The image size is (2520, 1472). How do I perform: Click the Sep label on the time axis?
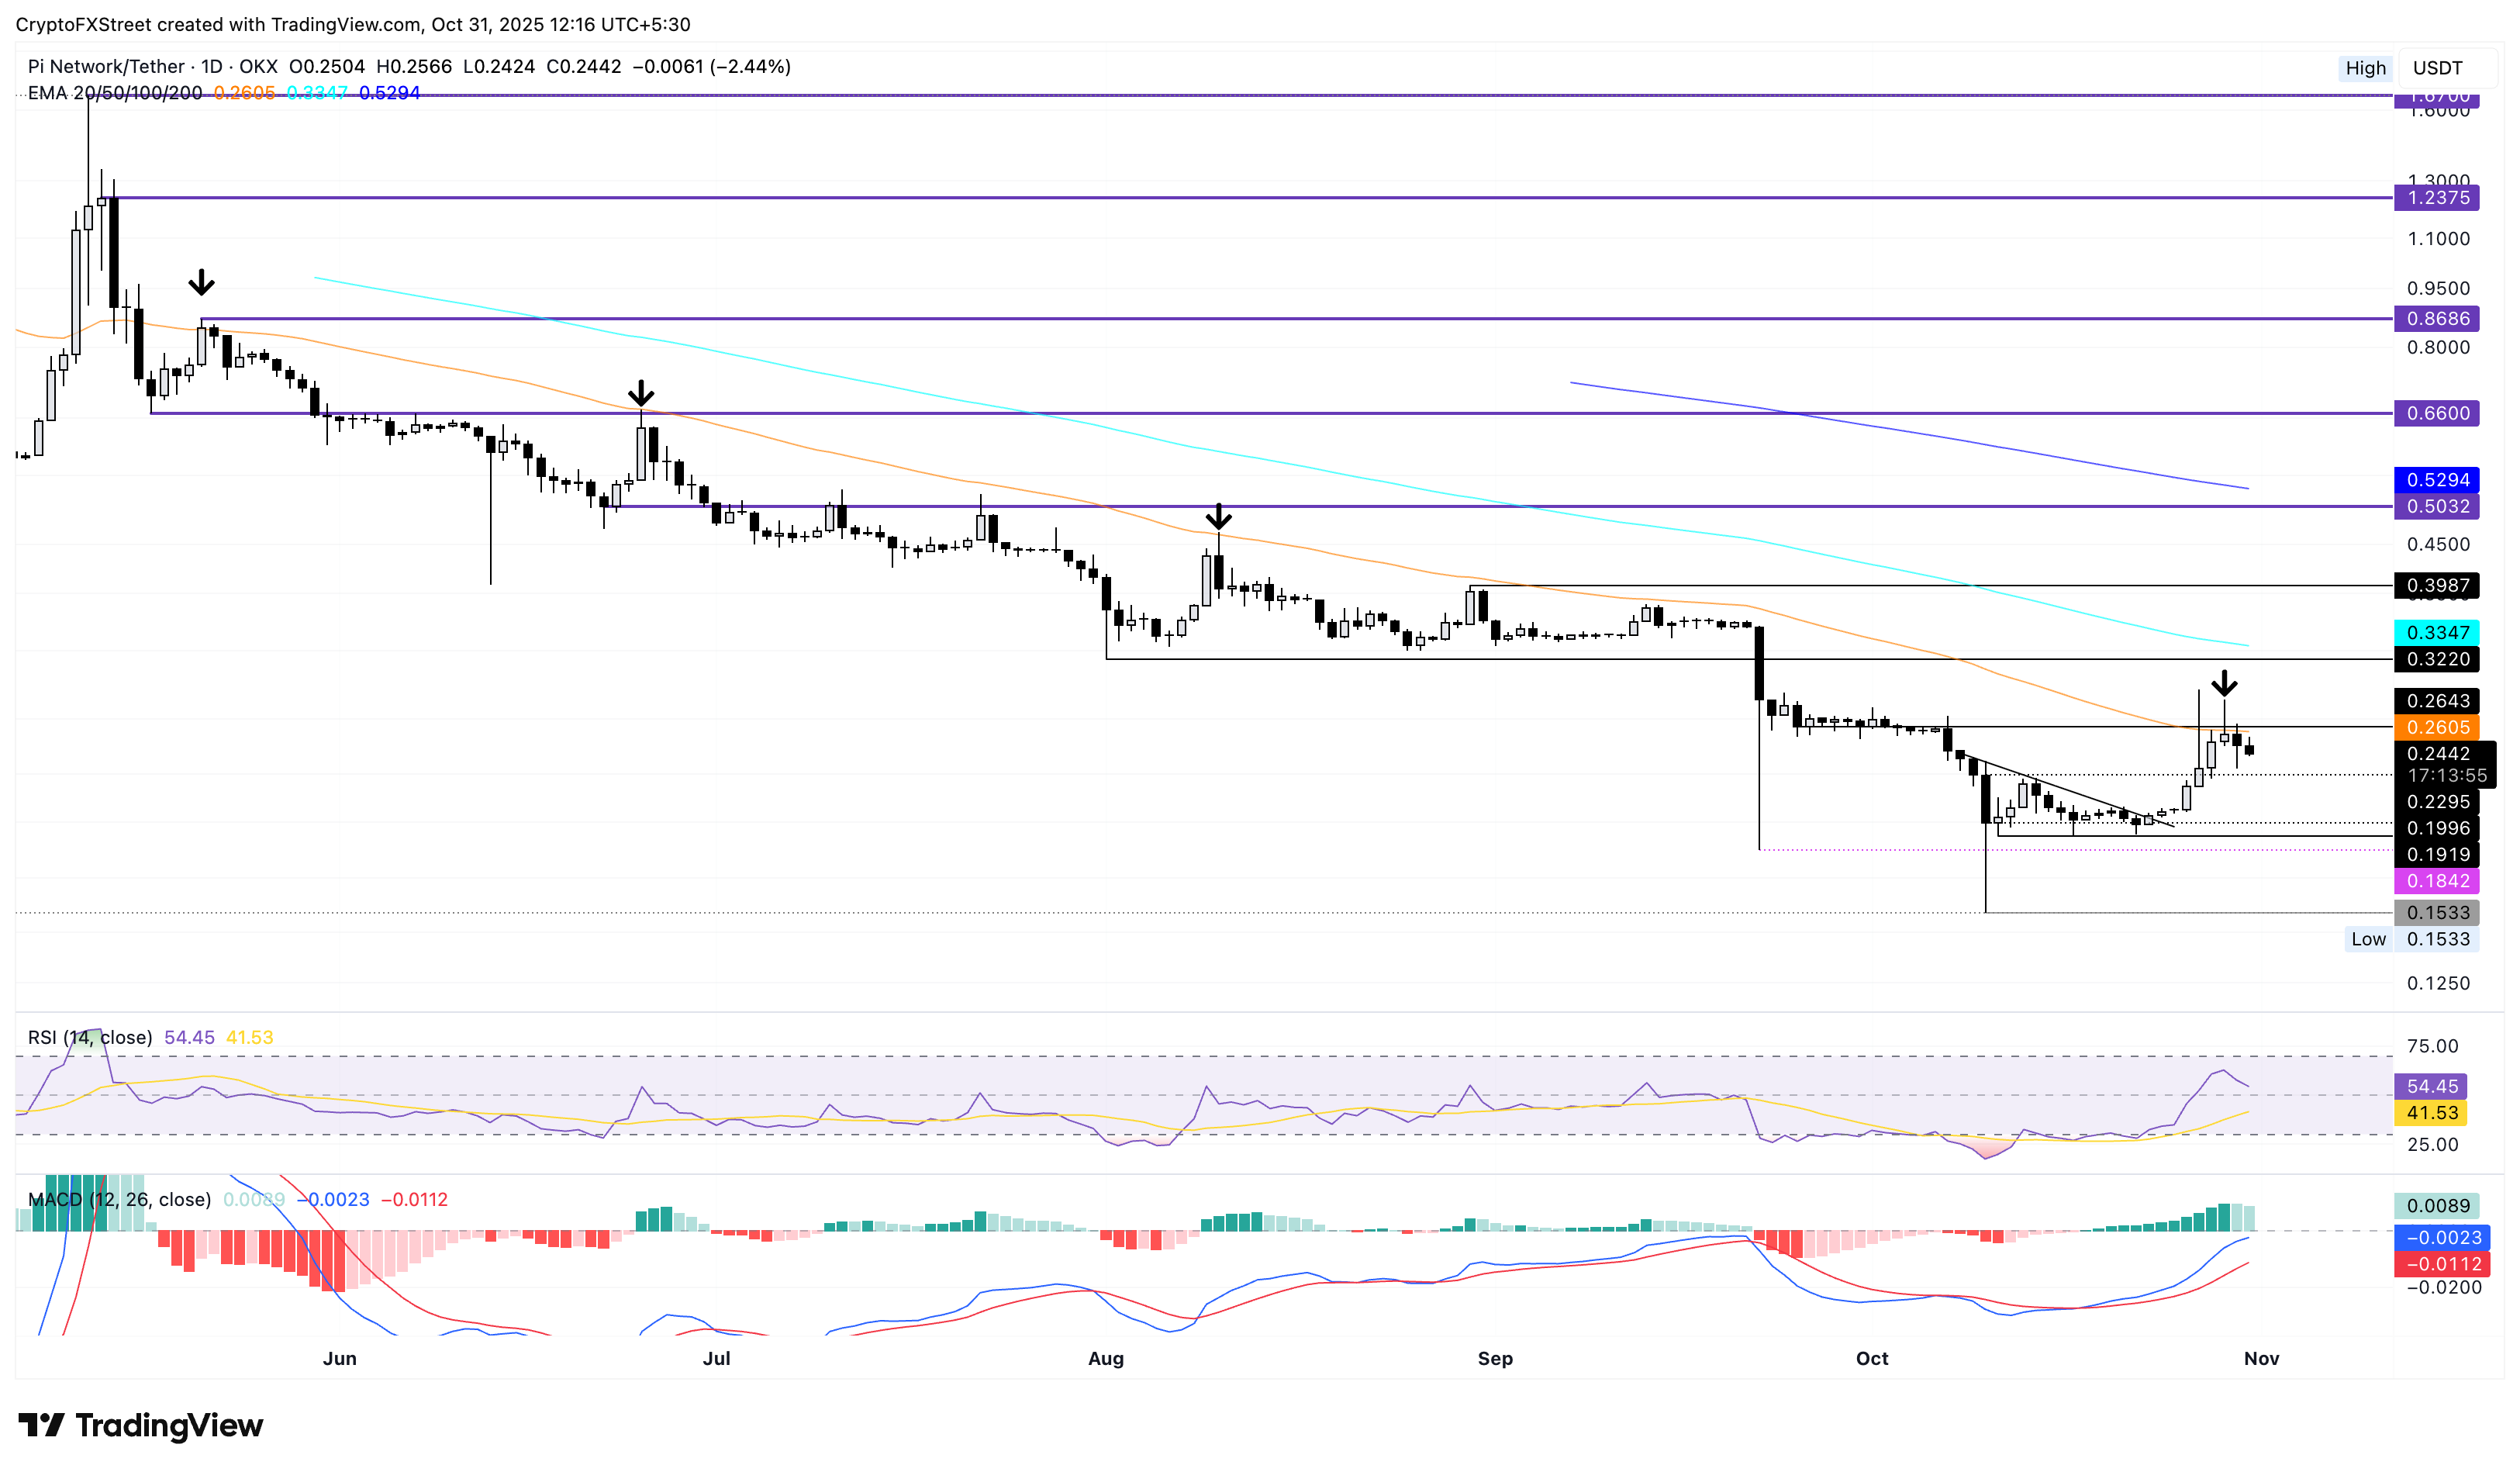[x=1495, y=1358]
